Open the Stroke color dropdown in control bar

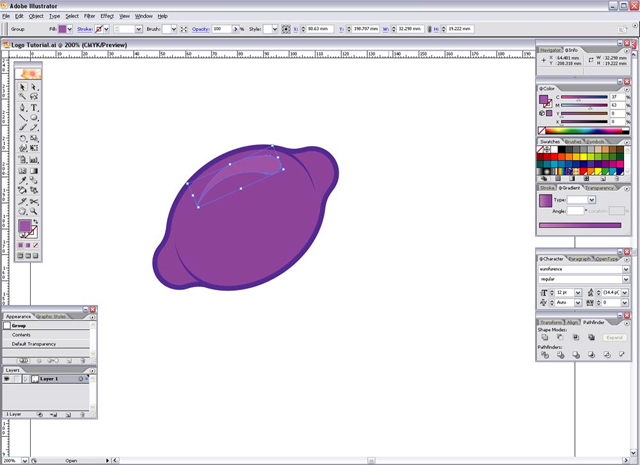tap(106, 29)
